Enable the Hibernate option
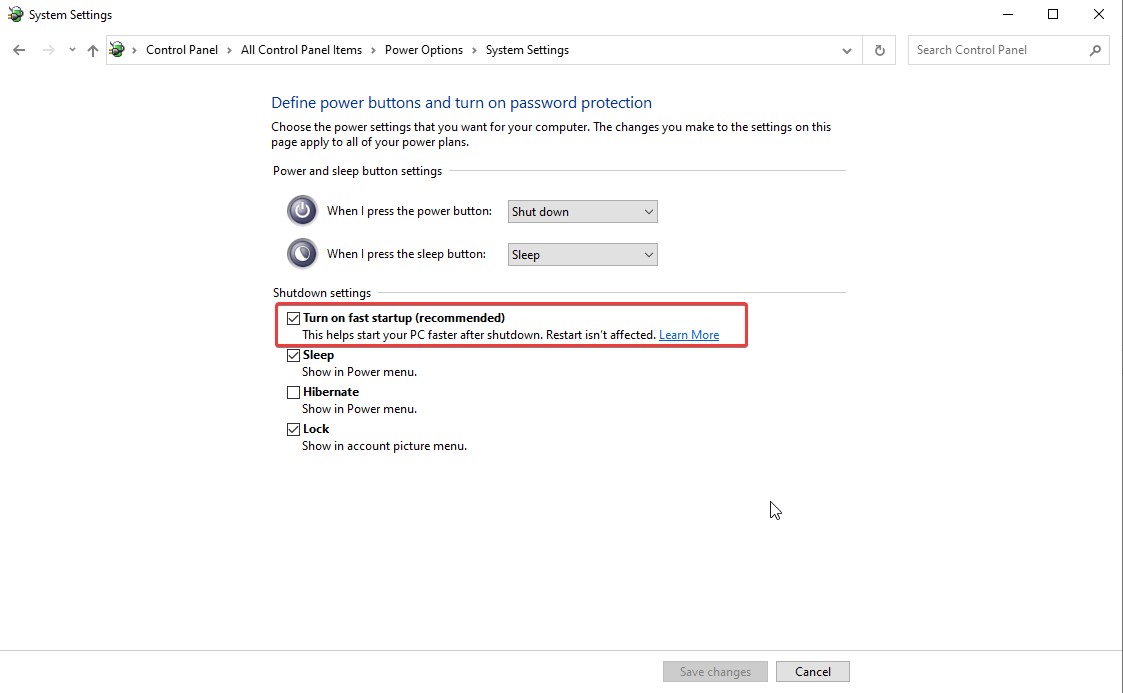 (293, 391)
